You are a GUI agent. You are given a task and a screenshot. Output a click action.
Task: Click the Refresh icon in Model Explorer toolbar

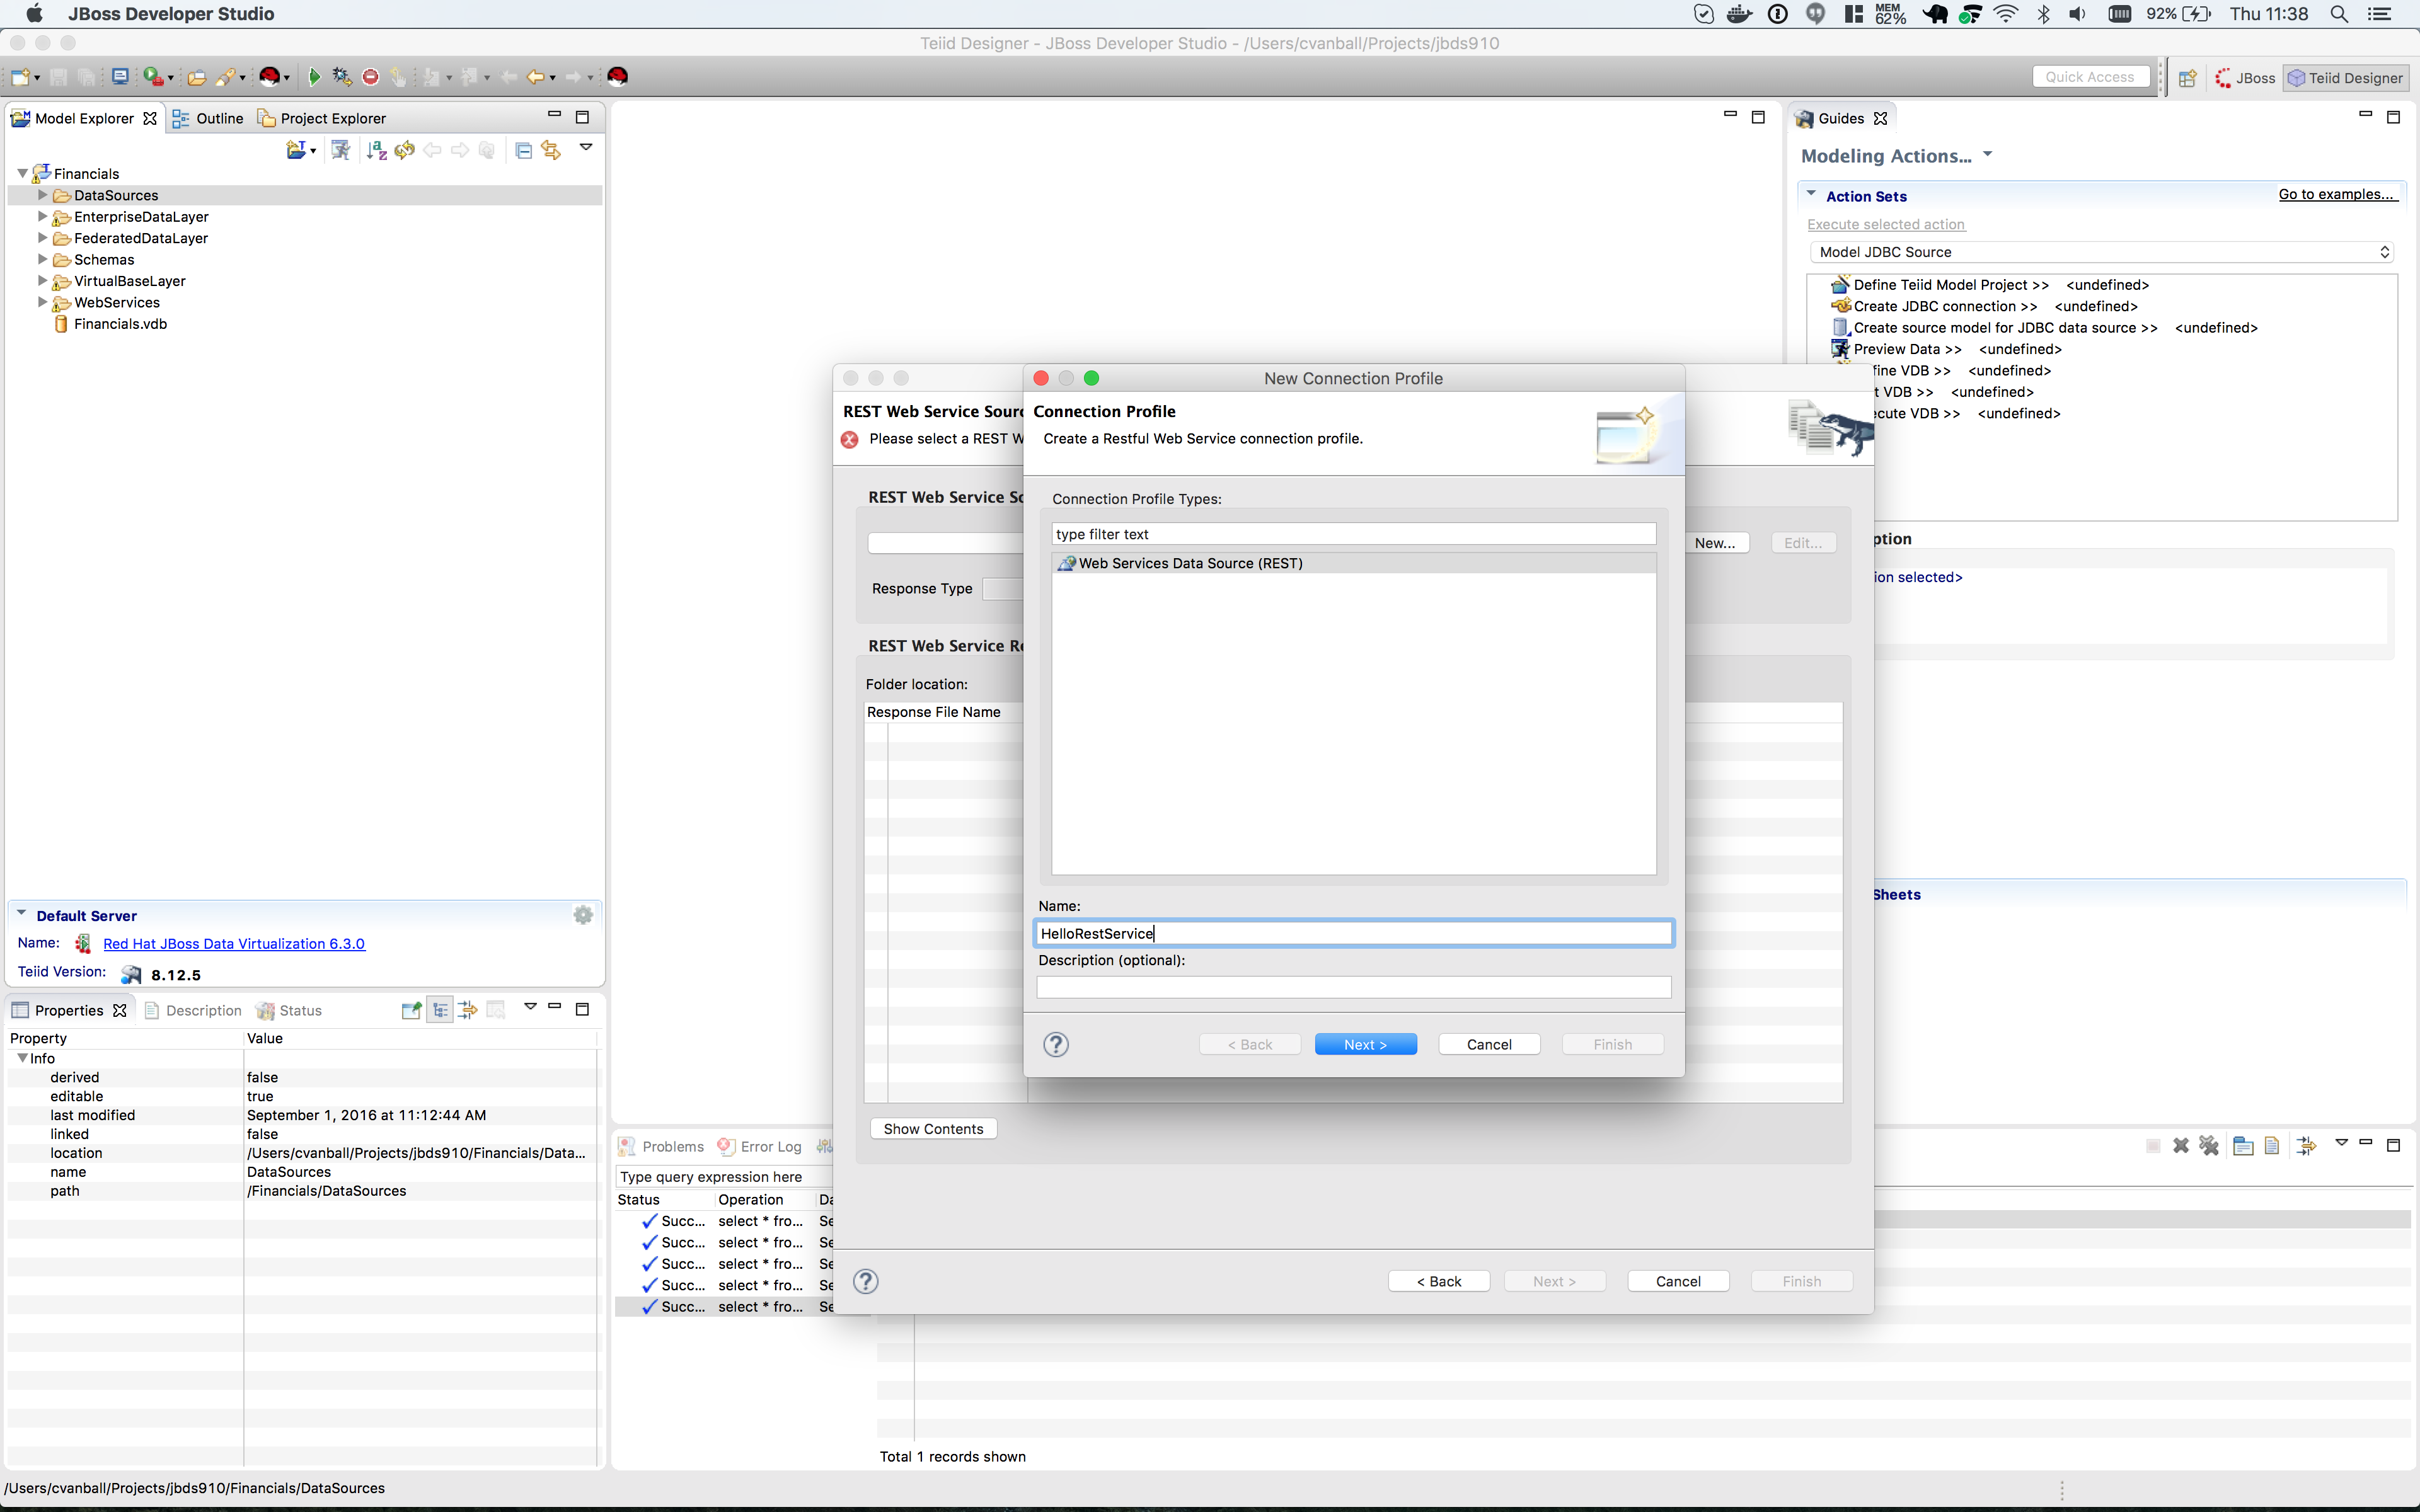point(404,150)
